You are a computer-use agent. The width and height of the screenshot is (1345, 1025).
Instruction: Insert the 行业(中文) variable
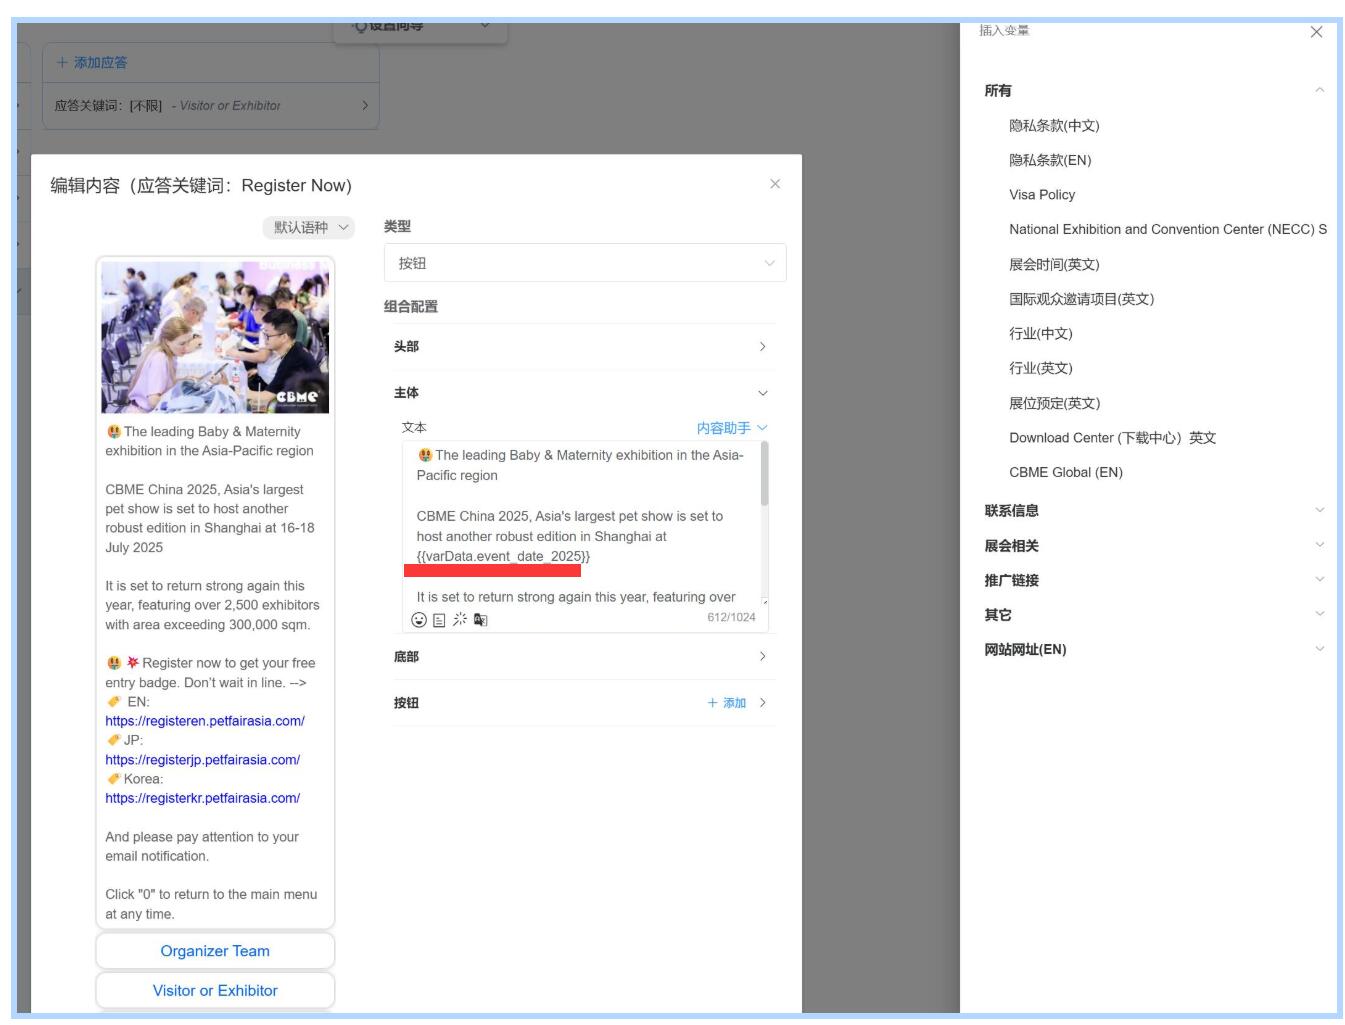pyautogui.click(x=1040, y=334)
